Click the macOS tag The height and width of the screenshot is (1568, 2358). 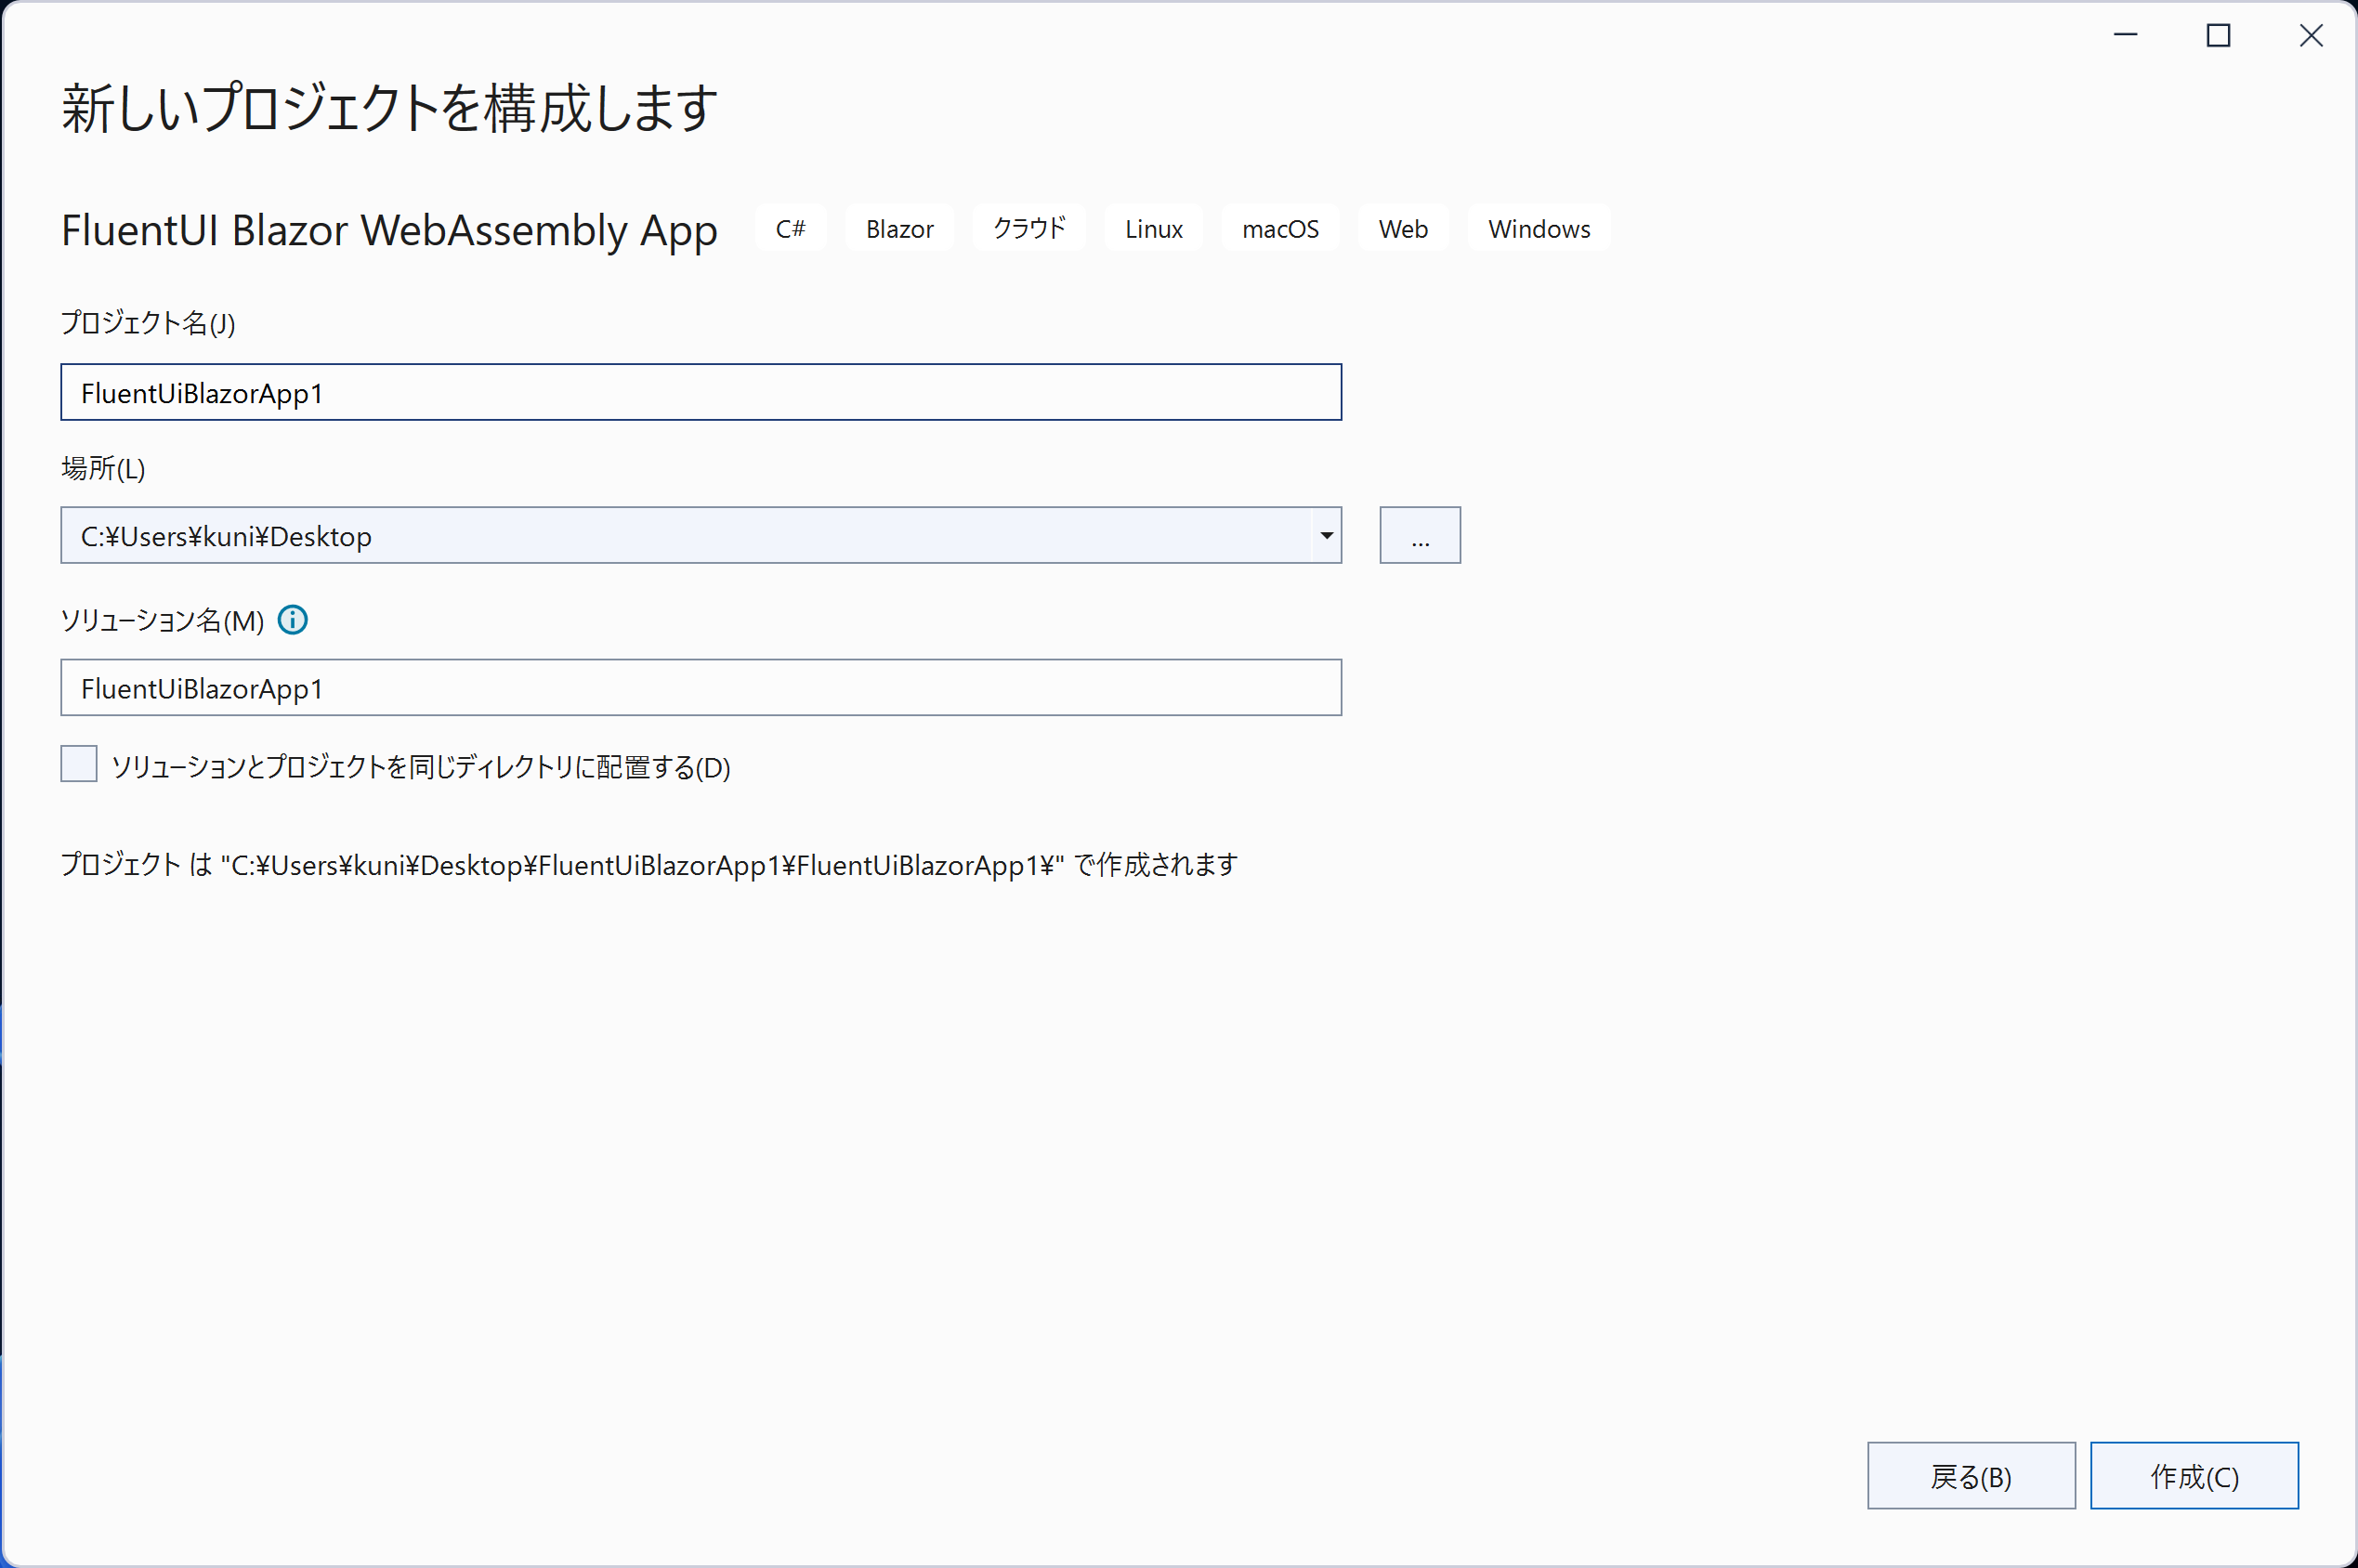click(1280, 228)
